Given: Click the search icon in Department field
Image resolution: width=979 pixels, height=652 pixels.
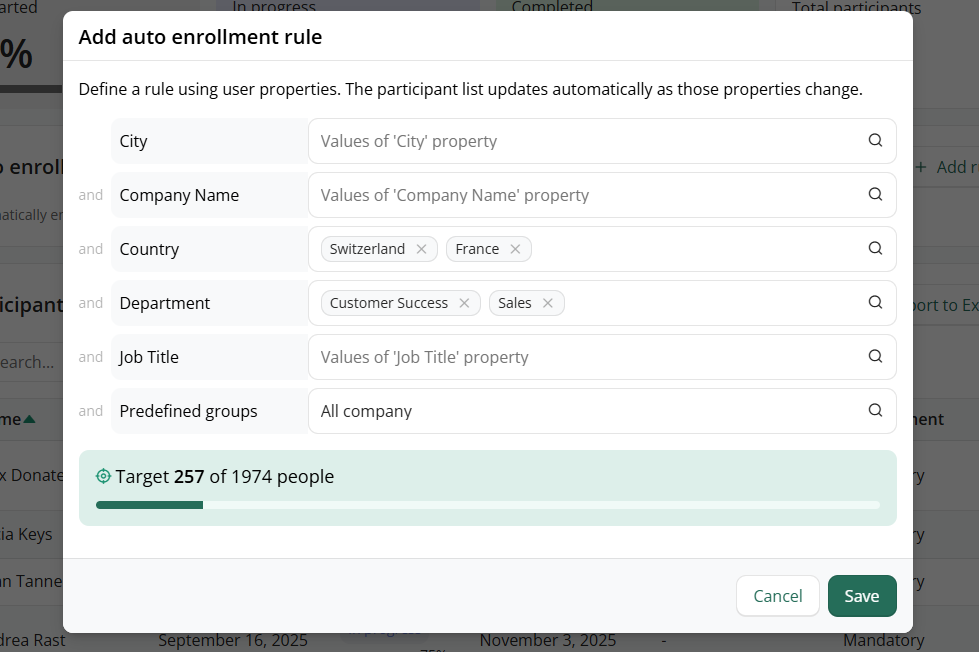Looking at the screenshot, I should coord(875,303).
